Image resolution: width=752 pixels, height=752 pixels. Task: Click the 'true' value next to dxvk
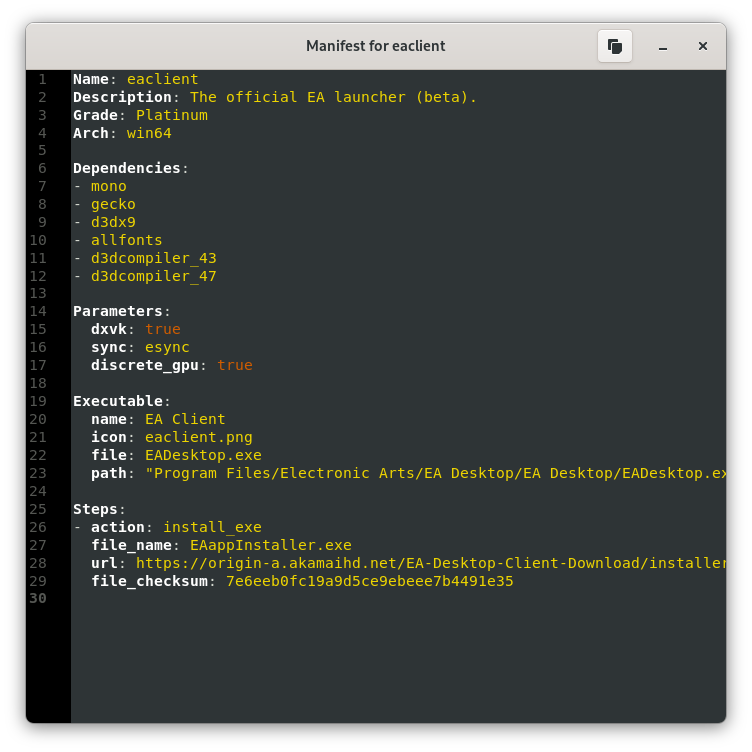click(162, 329)
